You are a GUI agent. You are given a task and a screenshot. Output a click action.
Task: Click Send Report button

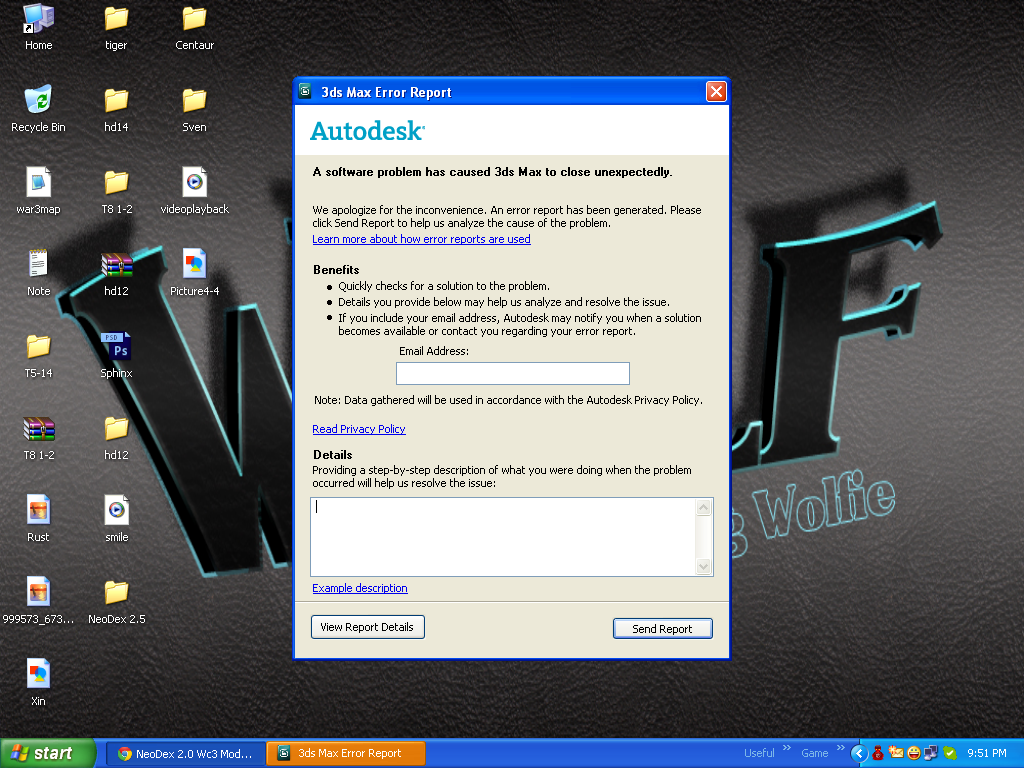[x=662, y=628]
